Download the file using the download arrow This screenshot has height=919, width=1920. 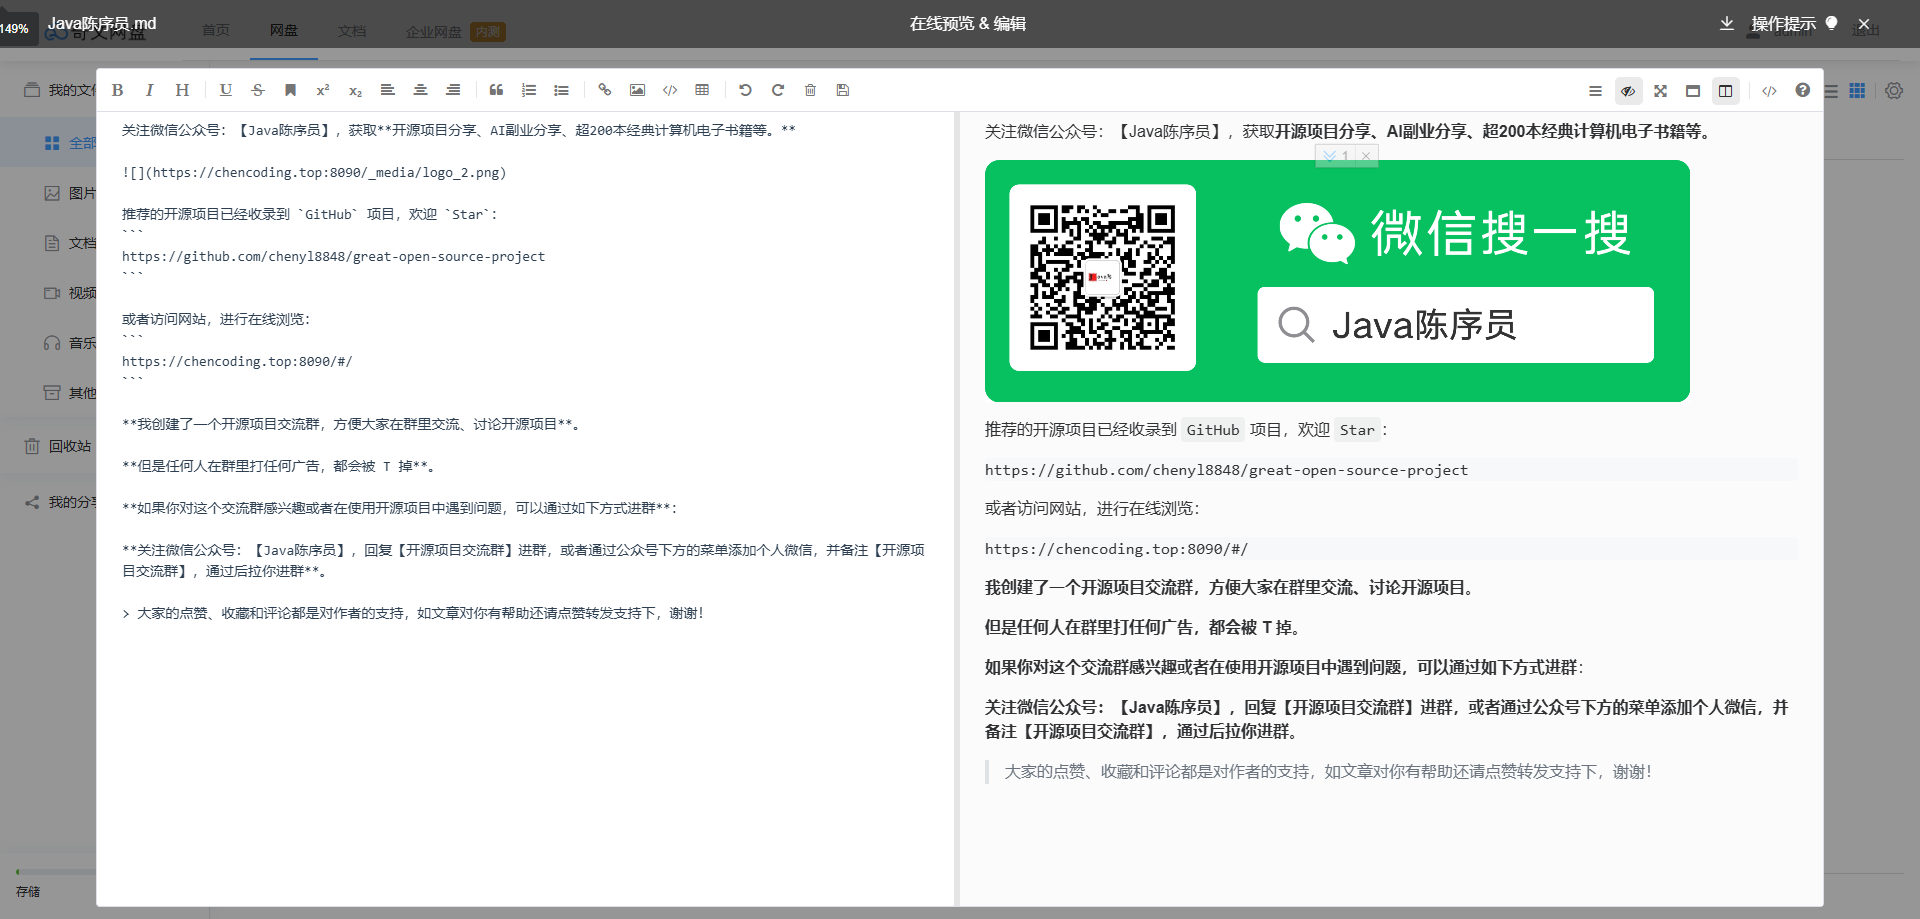pos(1727,24)
